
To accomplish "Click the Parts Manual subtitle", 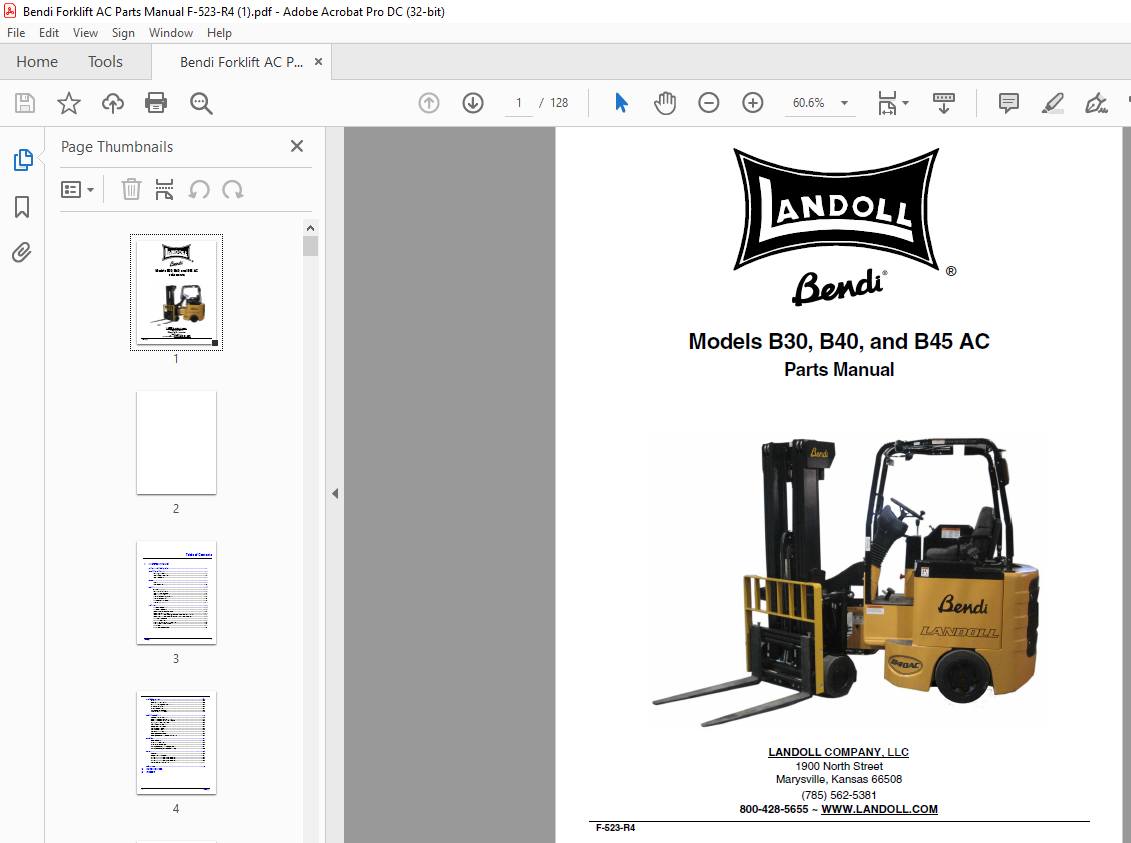I will (839, 369).
